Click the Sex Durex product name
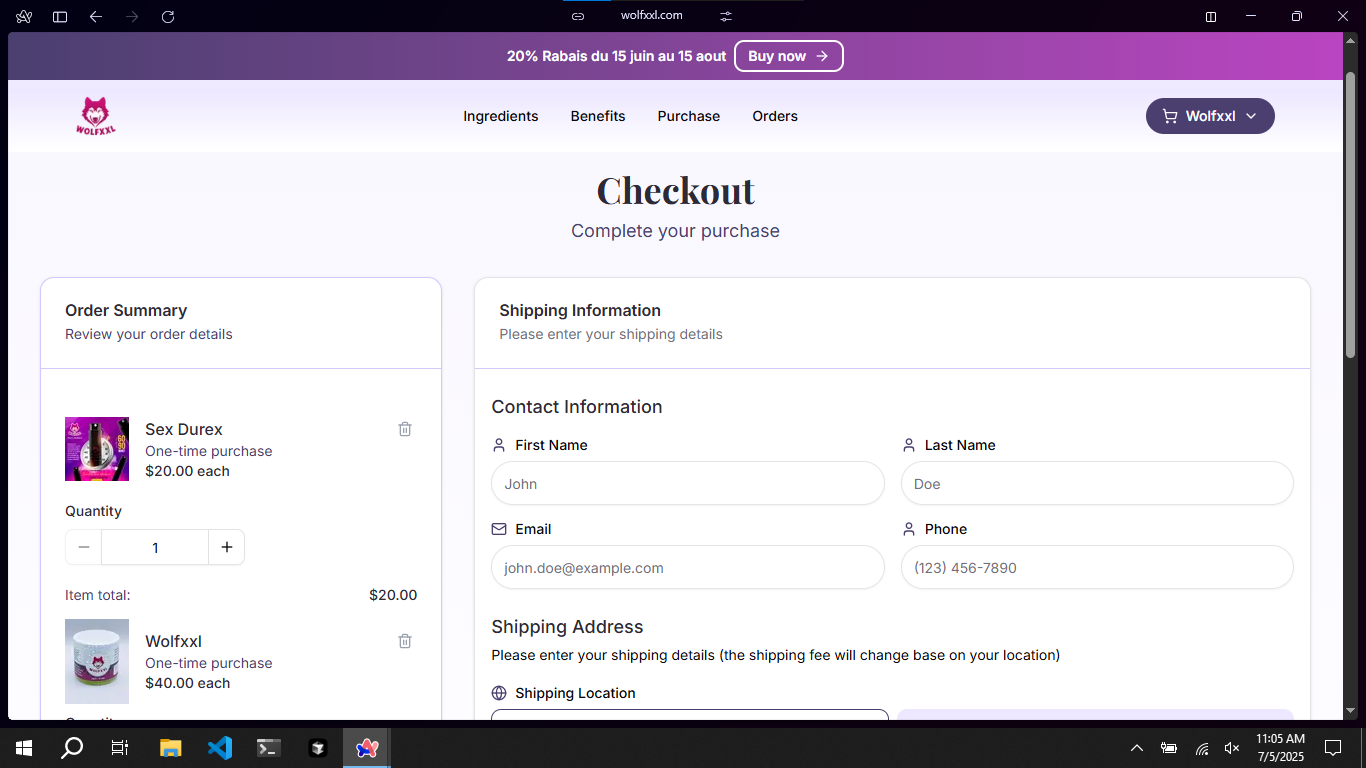The height and width of the screenshot is (768, 1366). [x=184, y=429]
